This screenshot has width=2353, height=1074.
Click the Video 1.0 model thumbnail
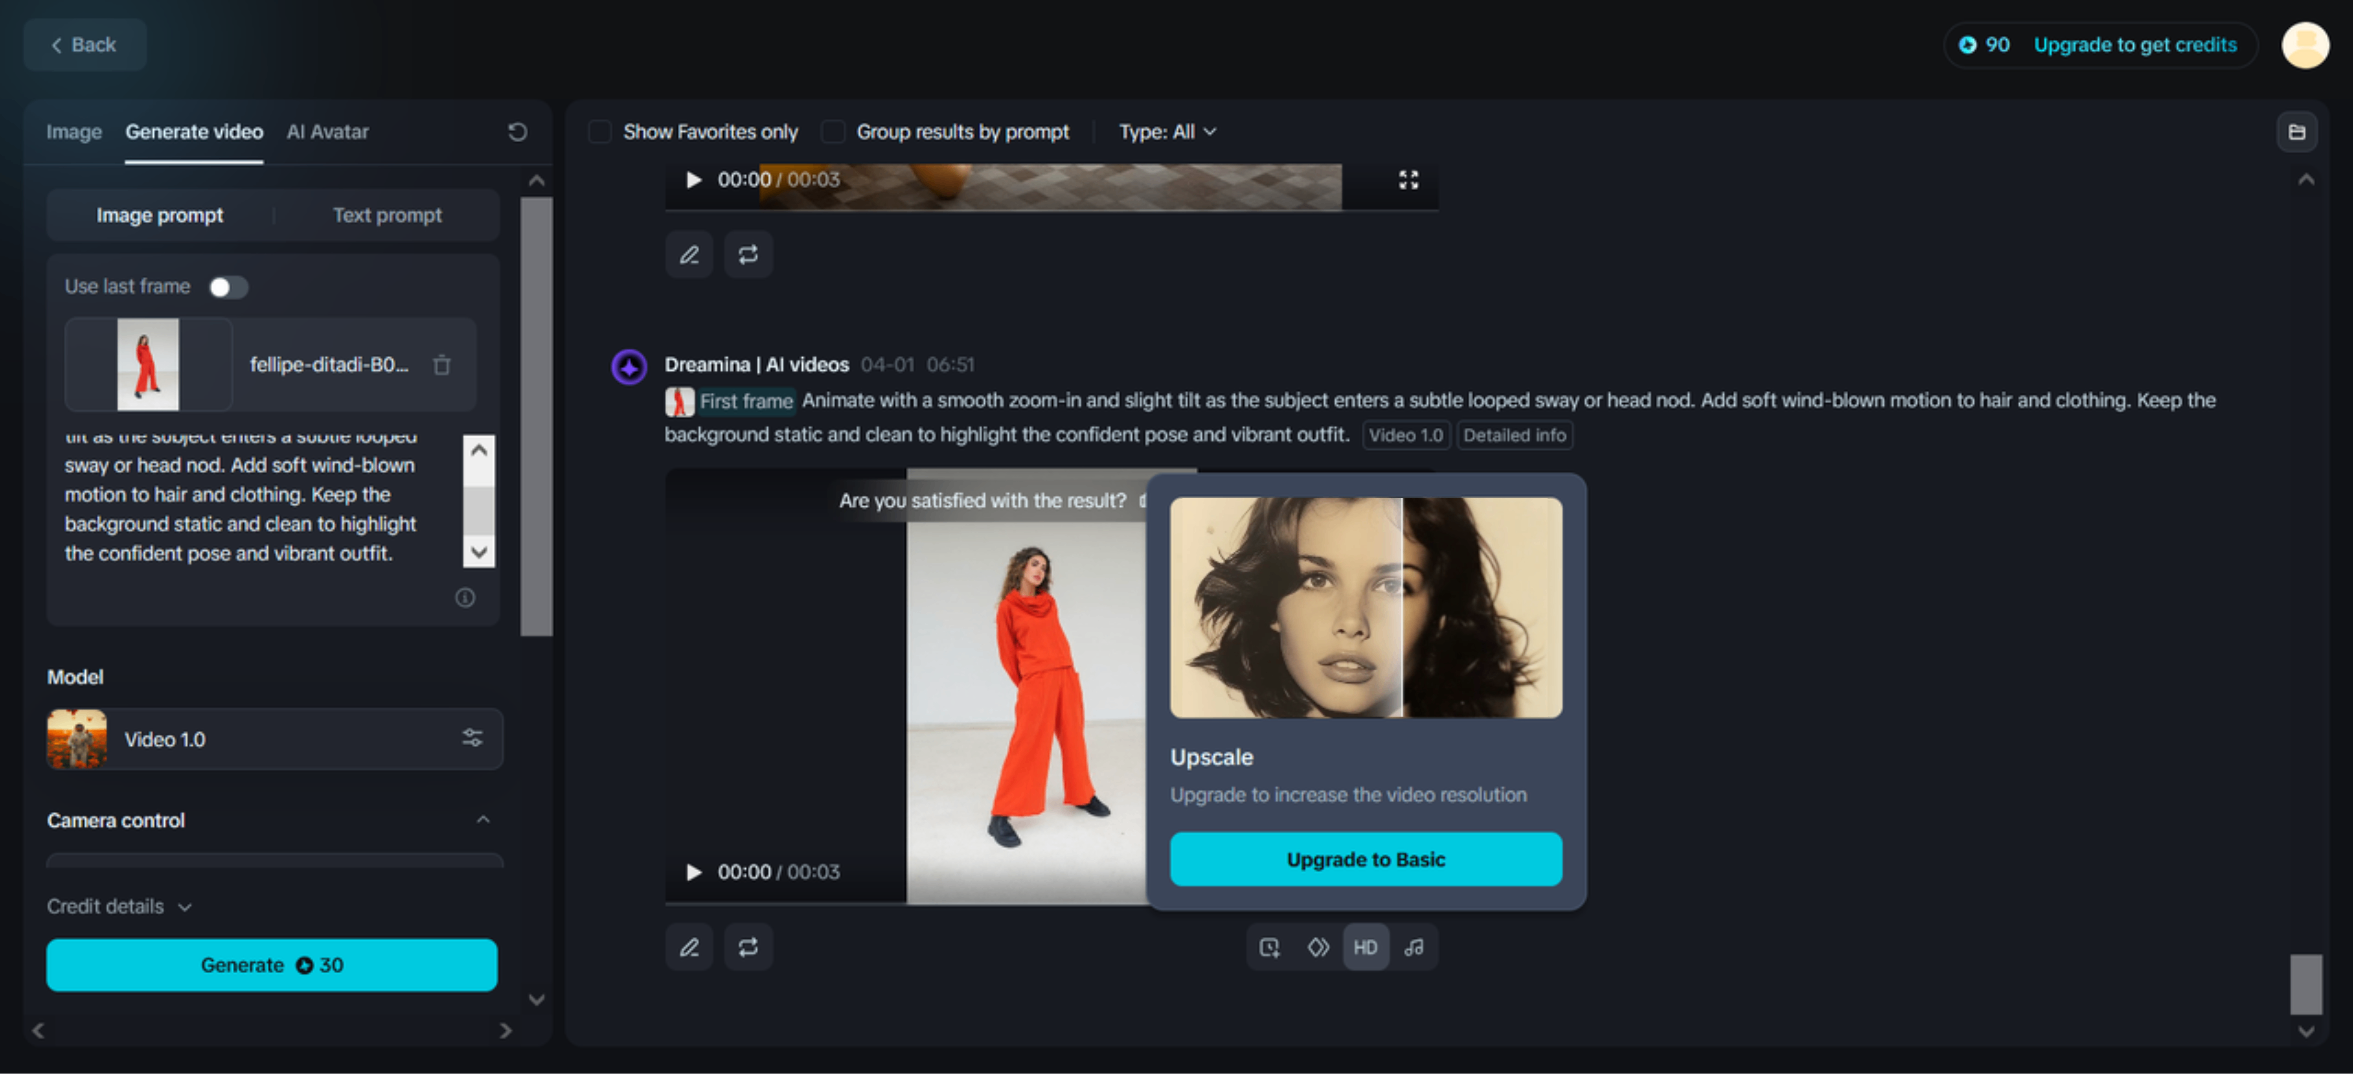[x=77, y=739]
